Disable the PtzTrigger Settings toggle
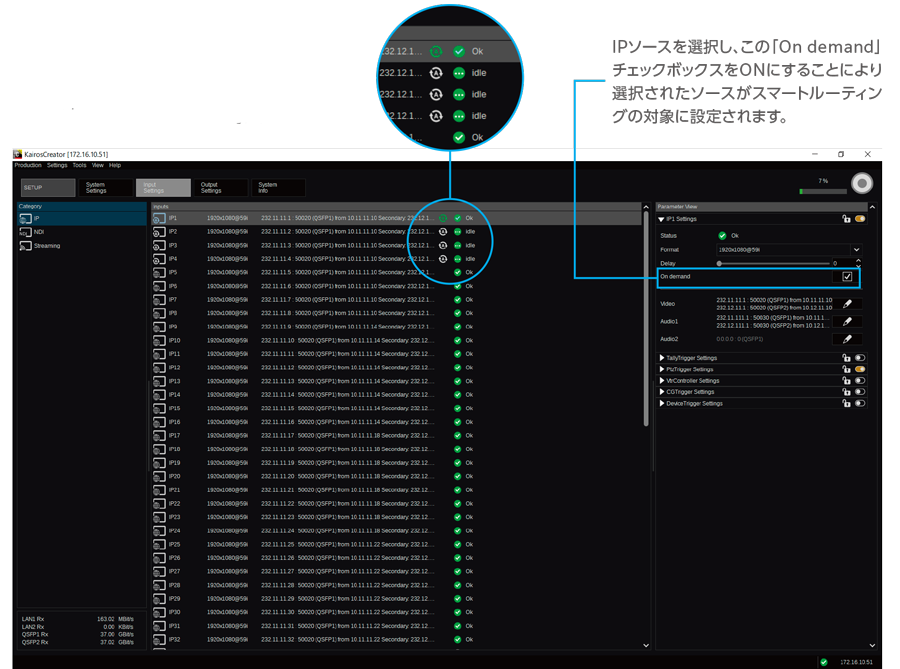The height and width of the screenshot is (669, 900). tap(859, 369)
